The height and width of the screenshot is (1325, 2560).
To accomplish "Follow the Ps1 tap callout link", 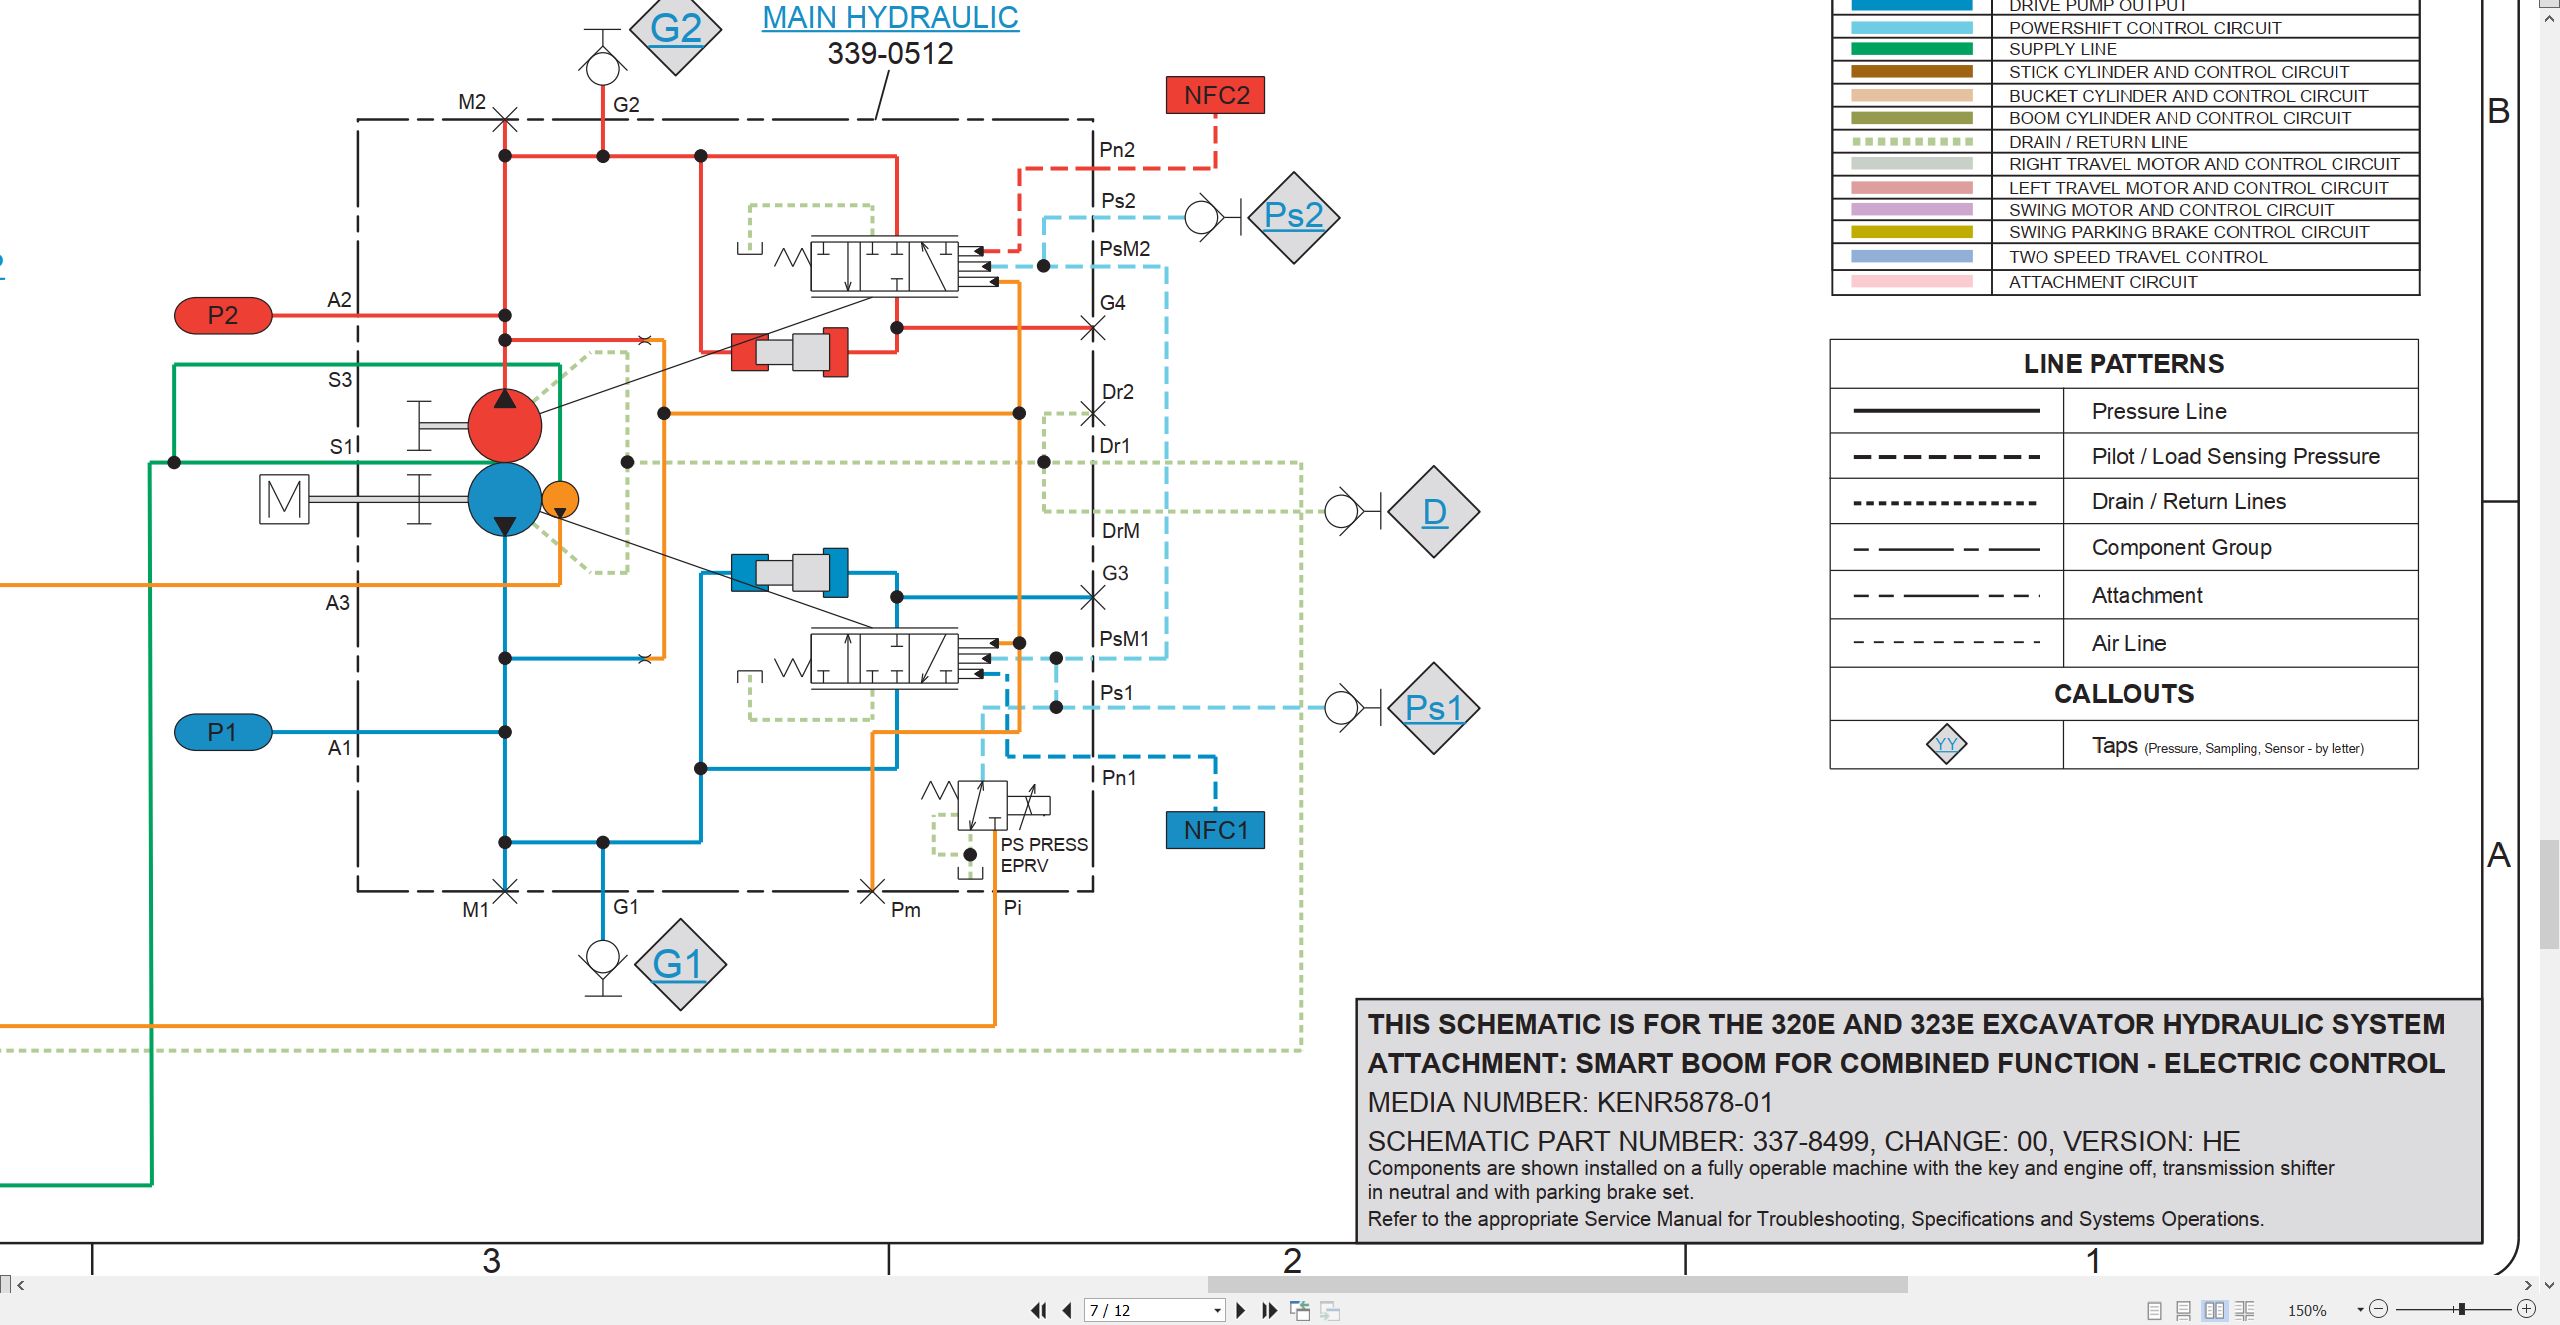I will click(1433, 708).
